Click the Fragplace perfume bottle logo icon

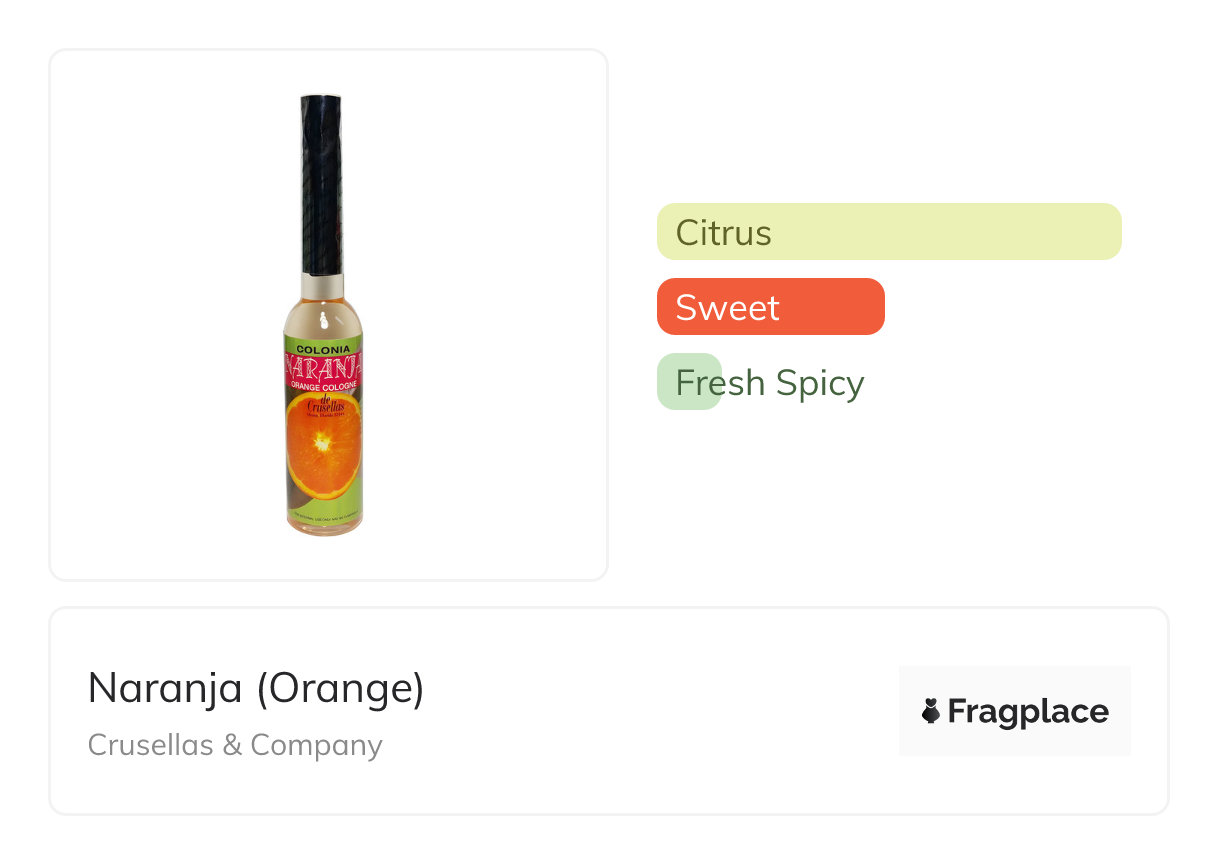click(931, 711)
